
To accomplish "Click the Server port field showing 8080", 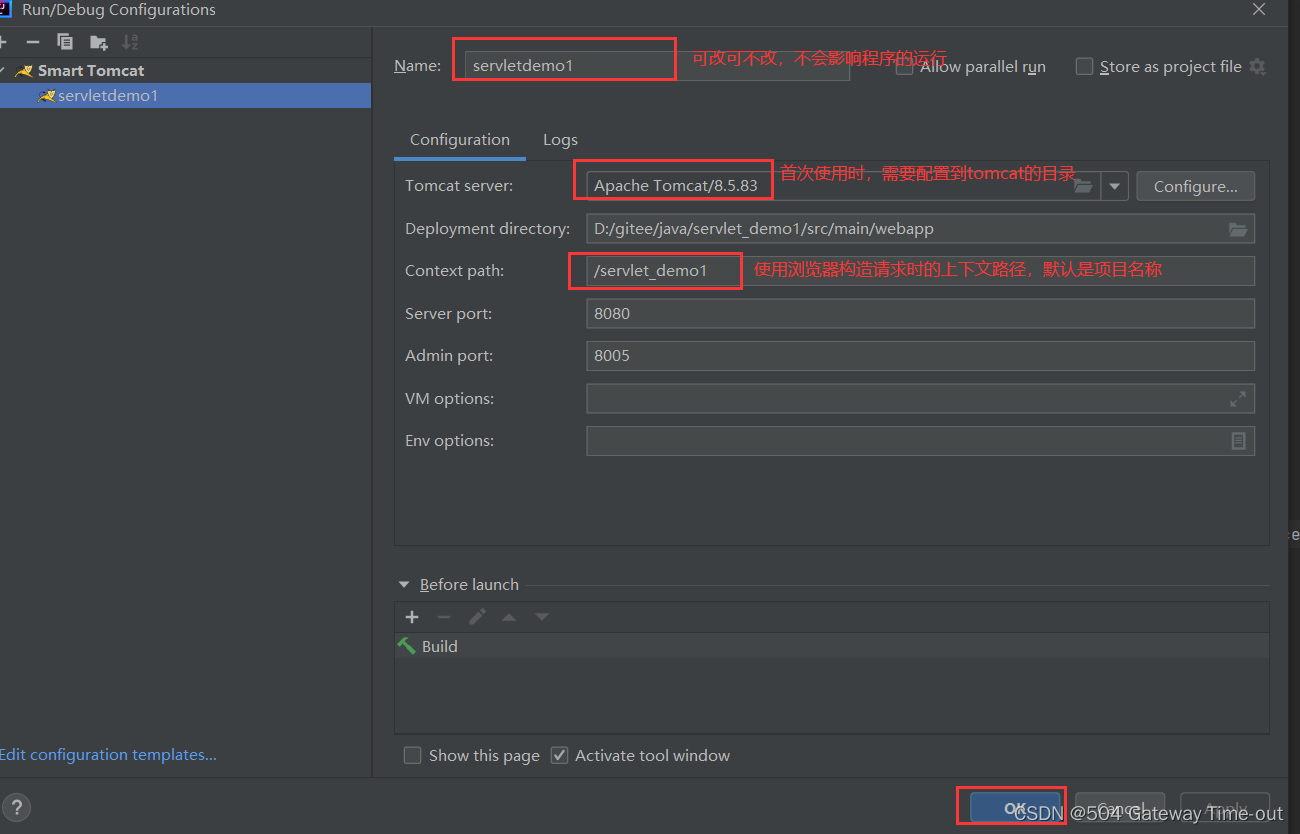I will 920,314.
